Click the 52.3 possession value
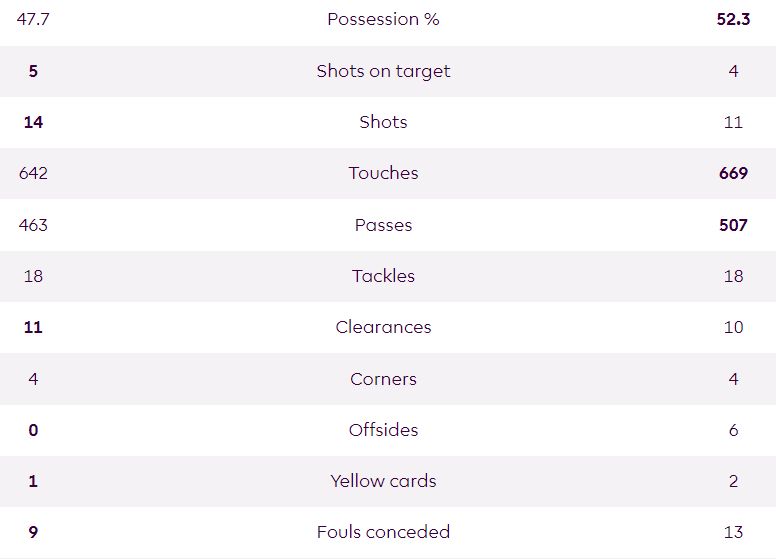The height and width of the screenshot is (560, 776). 733,19
